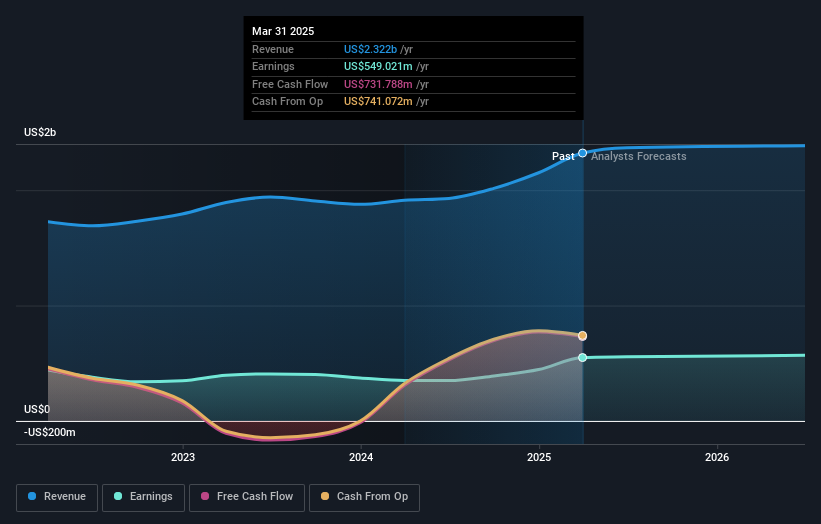Click the Analysts Forecasts label
Image resolution: width=821 pixels, height=524 pixels.
tap(638, 156)
